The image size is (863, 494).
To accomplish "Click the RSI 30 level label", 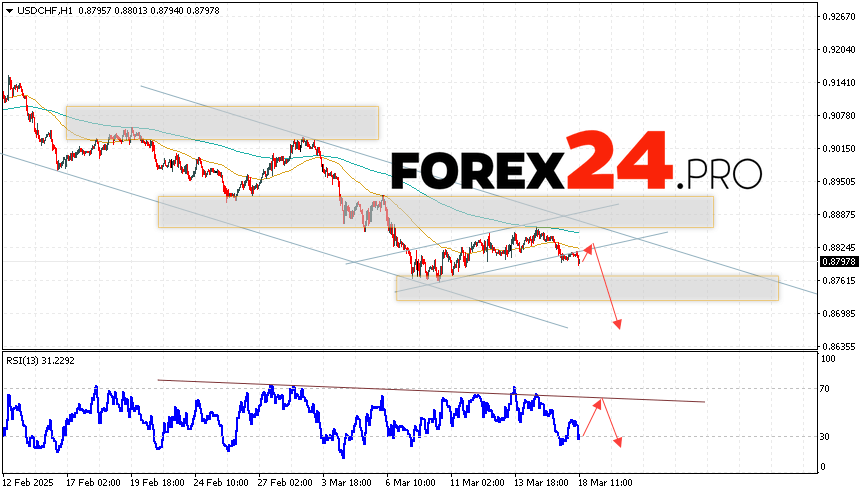I will 827,436.
